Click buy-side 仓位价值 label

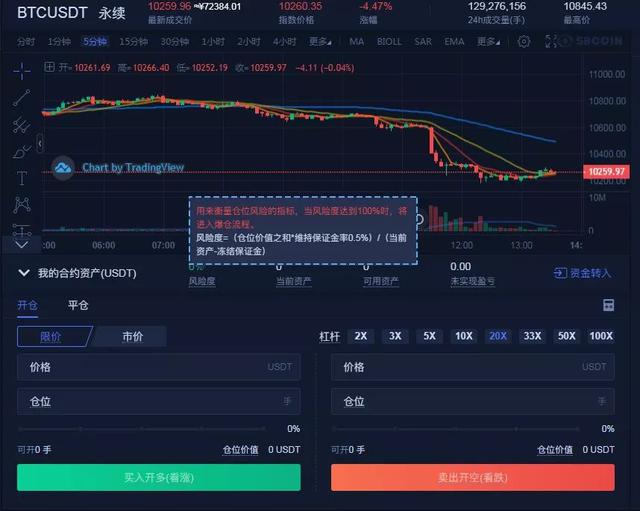(240, 450)
